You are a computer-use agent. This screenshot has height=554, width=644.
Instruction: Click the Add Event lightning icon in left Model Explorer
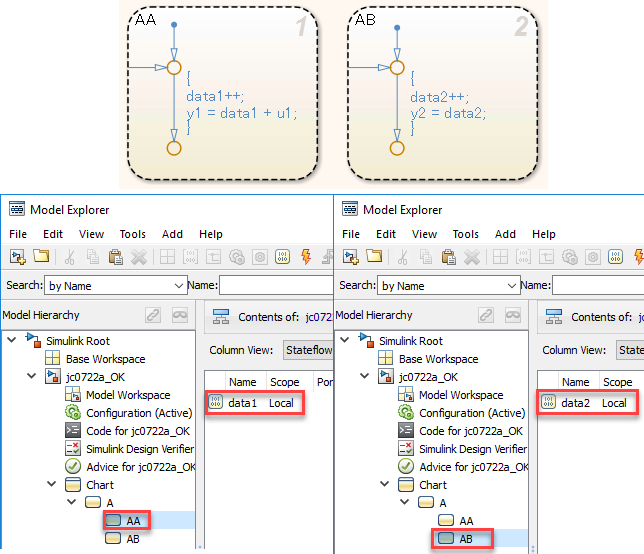coord(306,257)
